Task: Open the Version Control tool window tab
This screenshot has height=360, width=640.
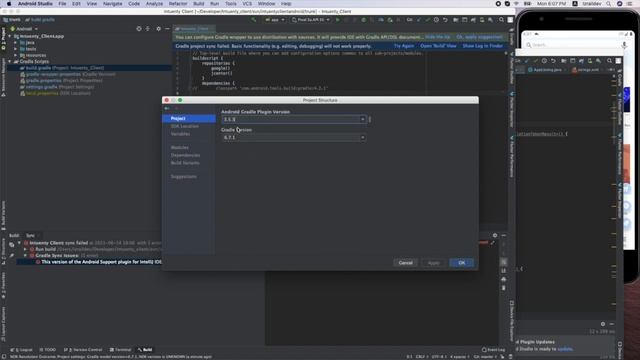Action: [x=83, y=350]
